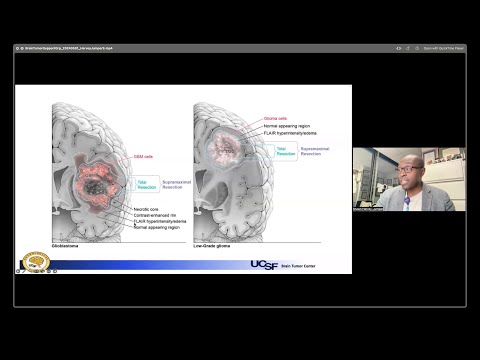The width and height of the screenshot is (480, 360).
Task: Close the video preview window
Action: pos(17,48)
